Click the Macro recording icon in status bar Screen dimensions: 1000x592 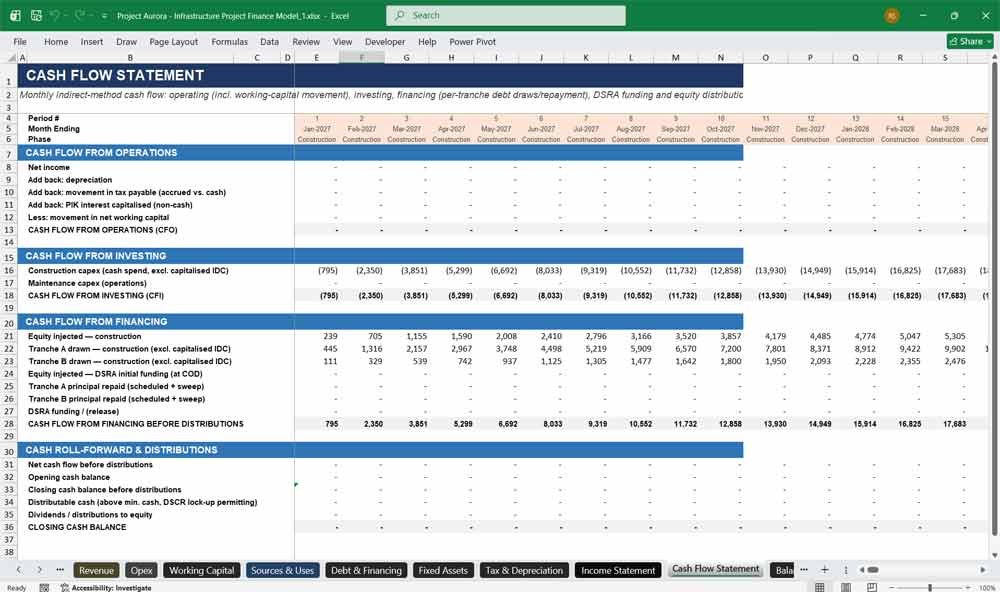point(44,588)
